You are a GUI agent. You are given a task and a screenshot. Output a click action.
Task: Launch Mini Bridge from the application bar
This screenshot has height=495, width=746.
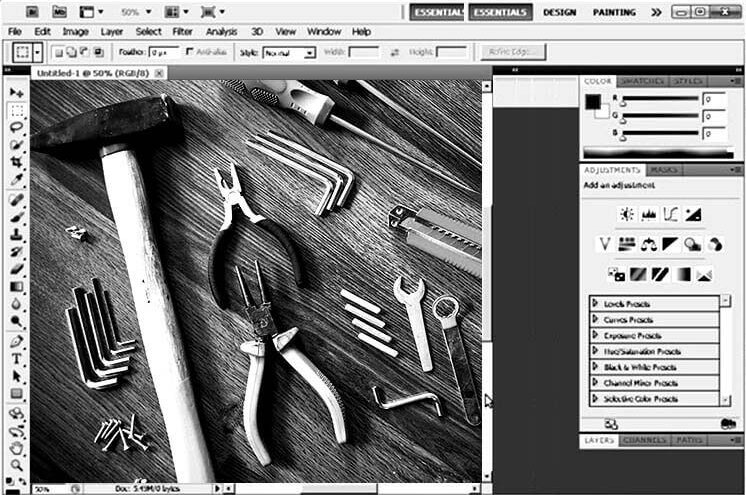pos(59,11)
